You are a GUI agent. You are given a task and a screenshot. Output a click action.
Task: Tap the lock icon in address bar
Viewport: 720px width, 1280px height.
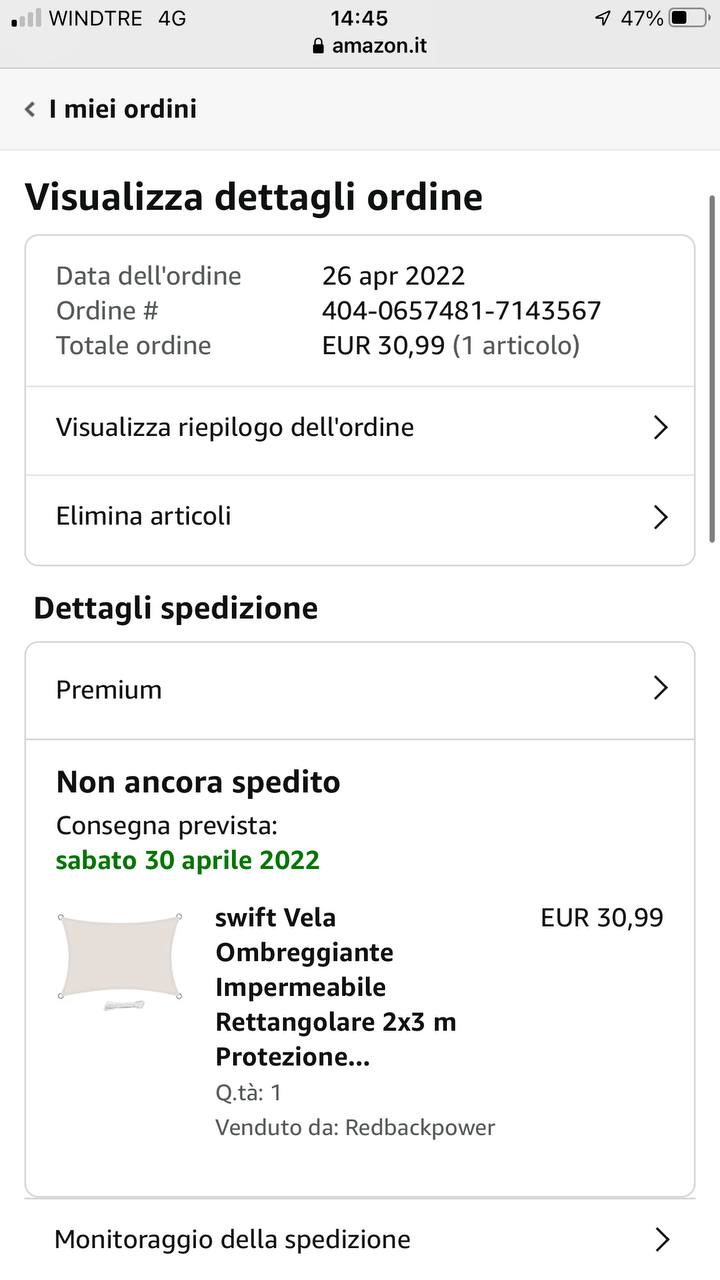pyautogui.click(x=319, y=46)
